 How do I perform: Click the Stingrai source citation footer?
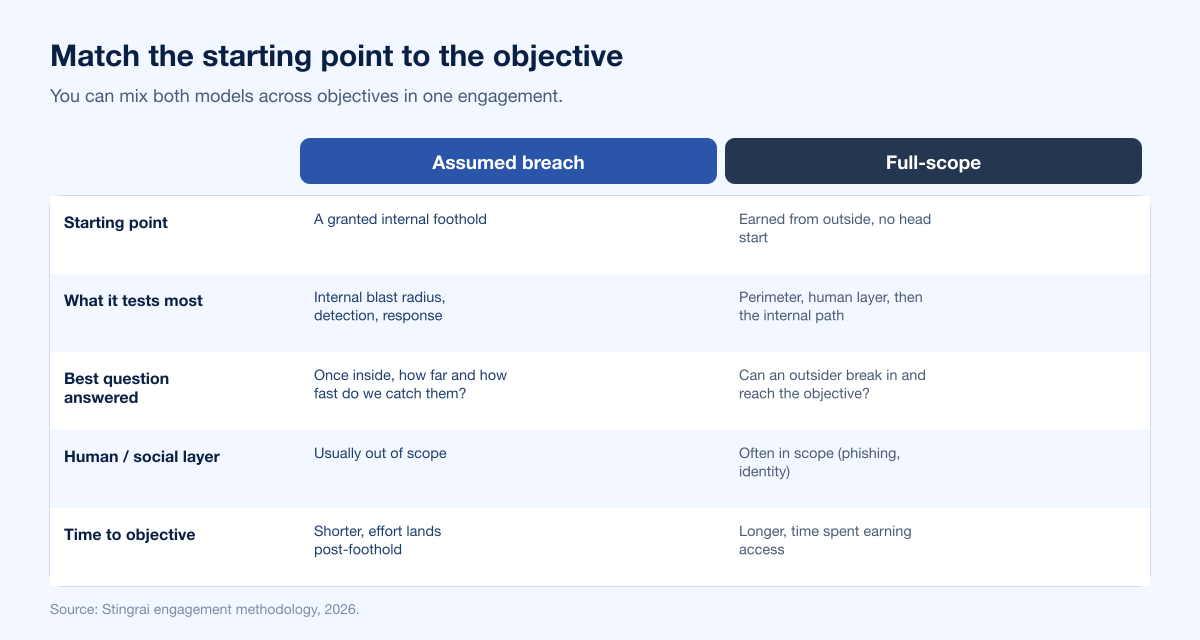pyautogui.click(x=204, y=608)
